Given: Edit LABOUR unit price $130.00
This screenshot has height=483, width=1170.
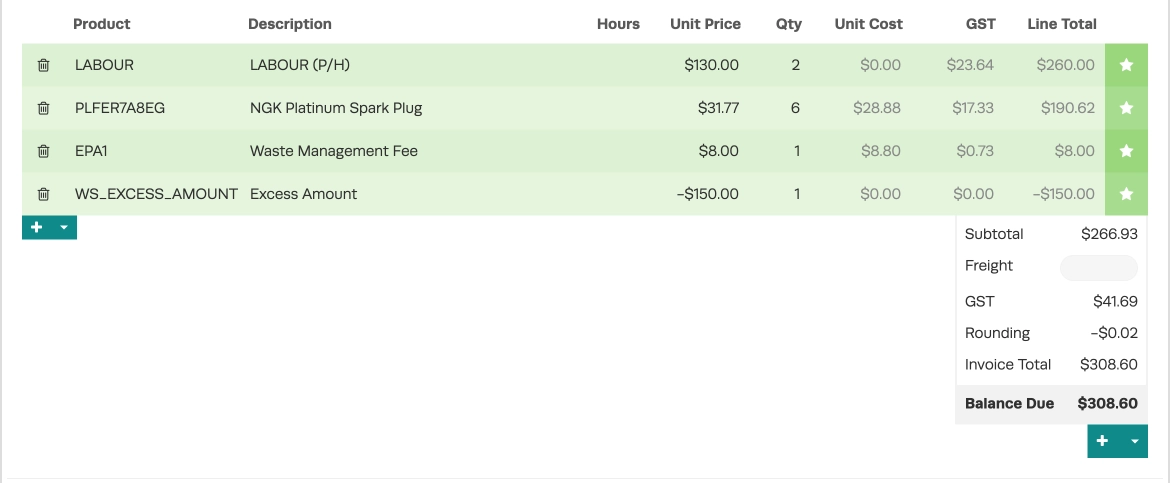Looking at the screenshot, I should [x=711, y=65].
